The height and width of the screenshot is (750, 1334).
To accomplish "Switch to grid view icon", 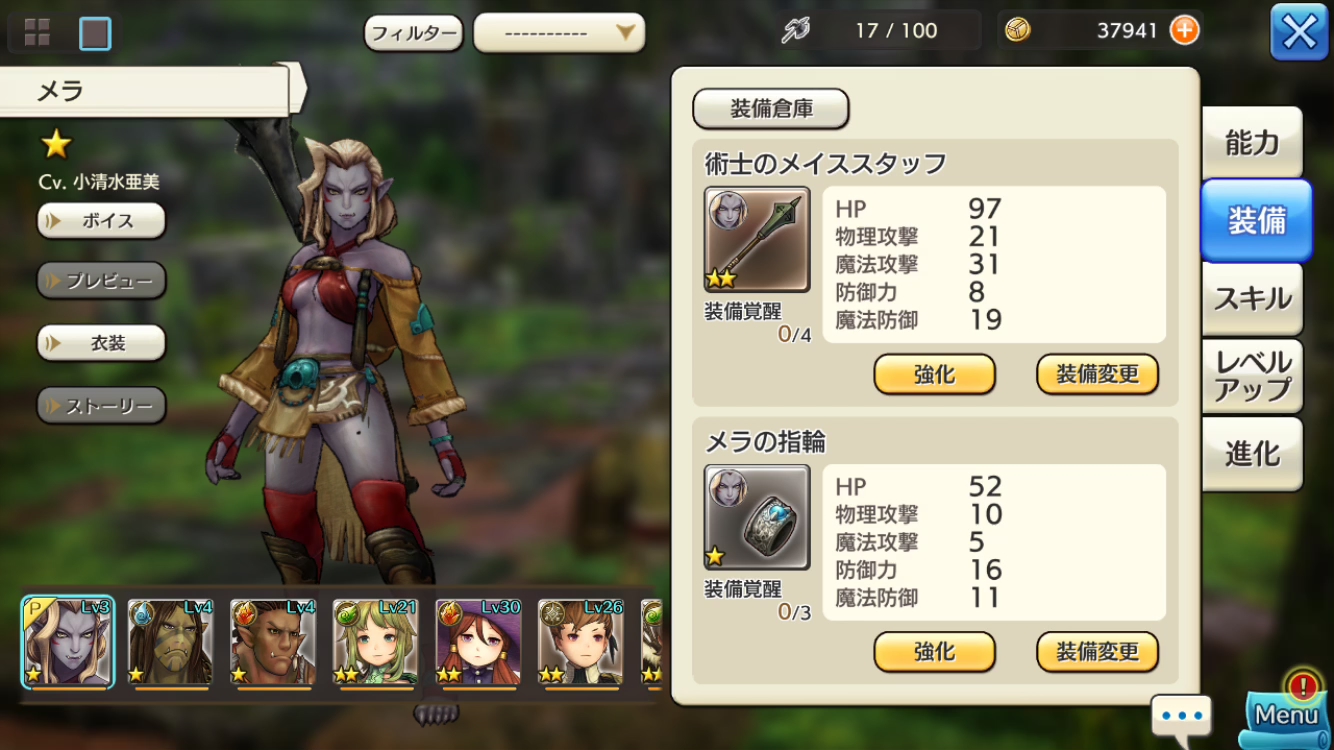I will (x=37, y=33).
